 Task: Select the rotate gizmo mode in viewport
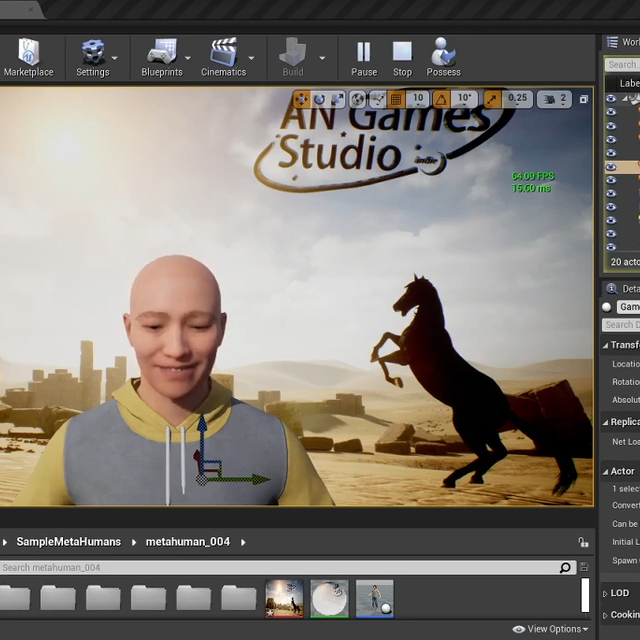pyautogui.click(x=320, y=99)
